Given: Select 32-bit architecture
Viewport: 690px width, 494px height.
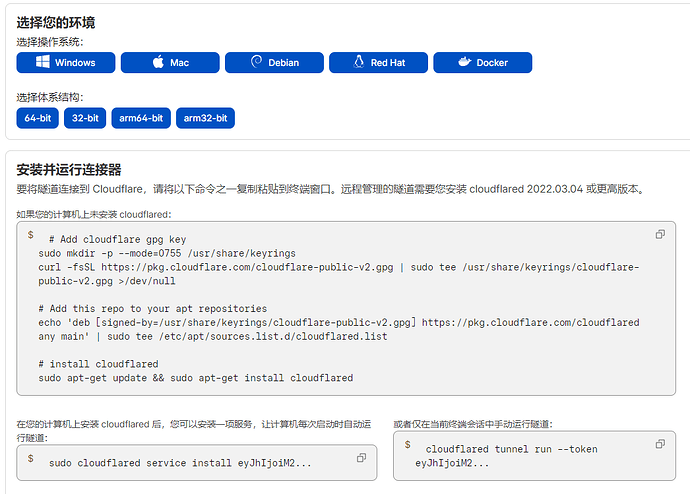Looking at the screenshot, I should click(85, 118).
